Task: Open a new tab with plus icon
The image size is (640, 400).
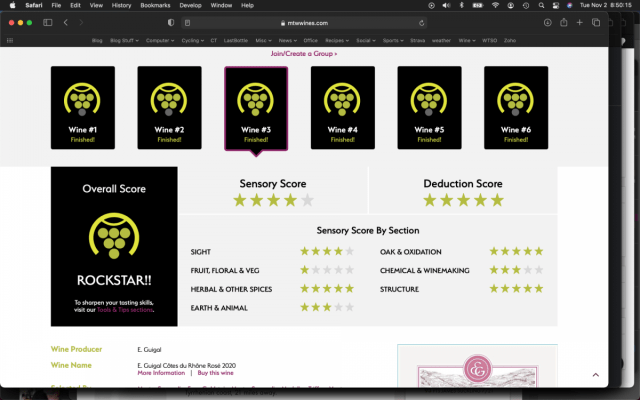Action: (581, 22)
